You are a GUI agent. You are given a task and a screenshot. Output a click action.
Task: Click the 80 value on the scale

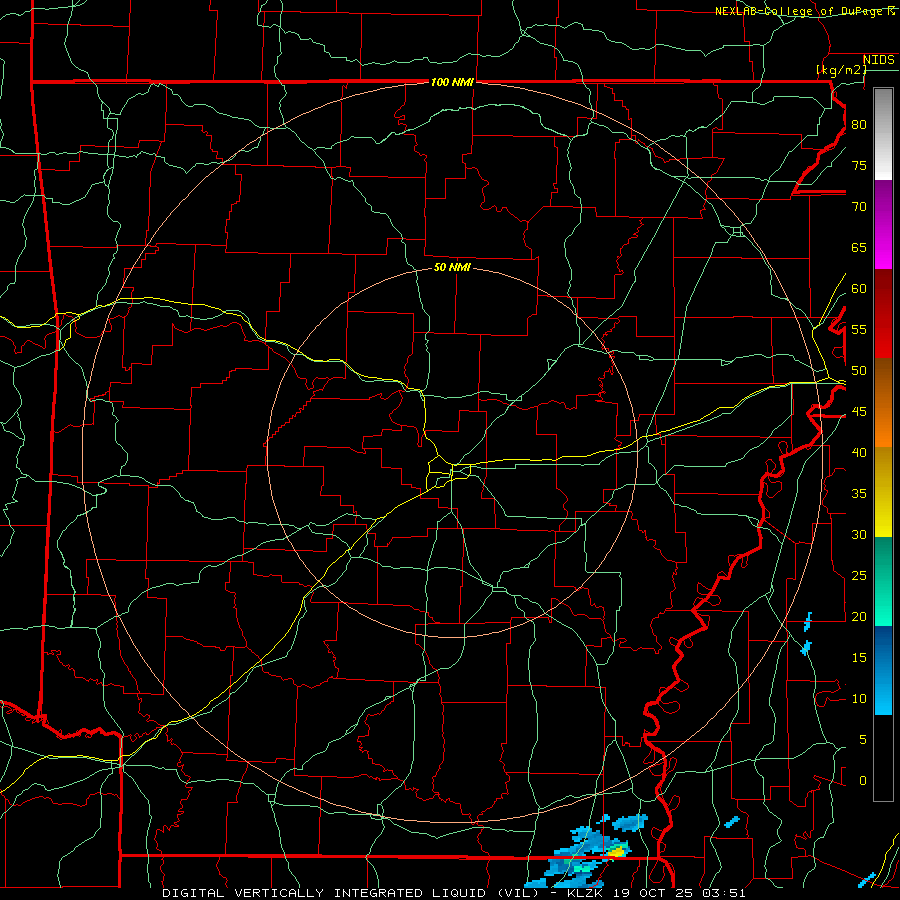(x=859, y=125)
